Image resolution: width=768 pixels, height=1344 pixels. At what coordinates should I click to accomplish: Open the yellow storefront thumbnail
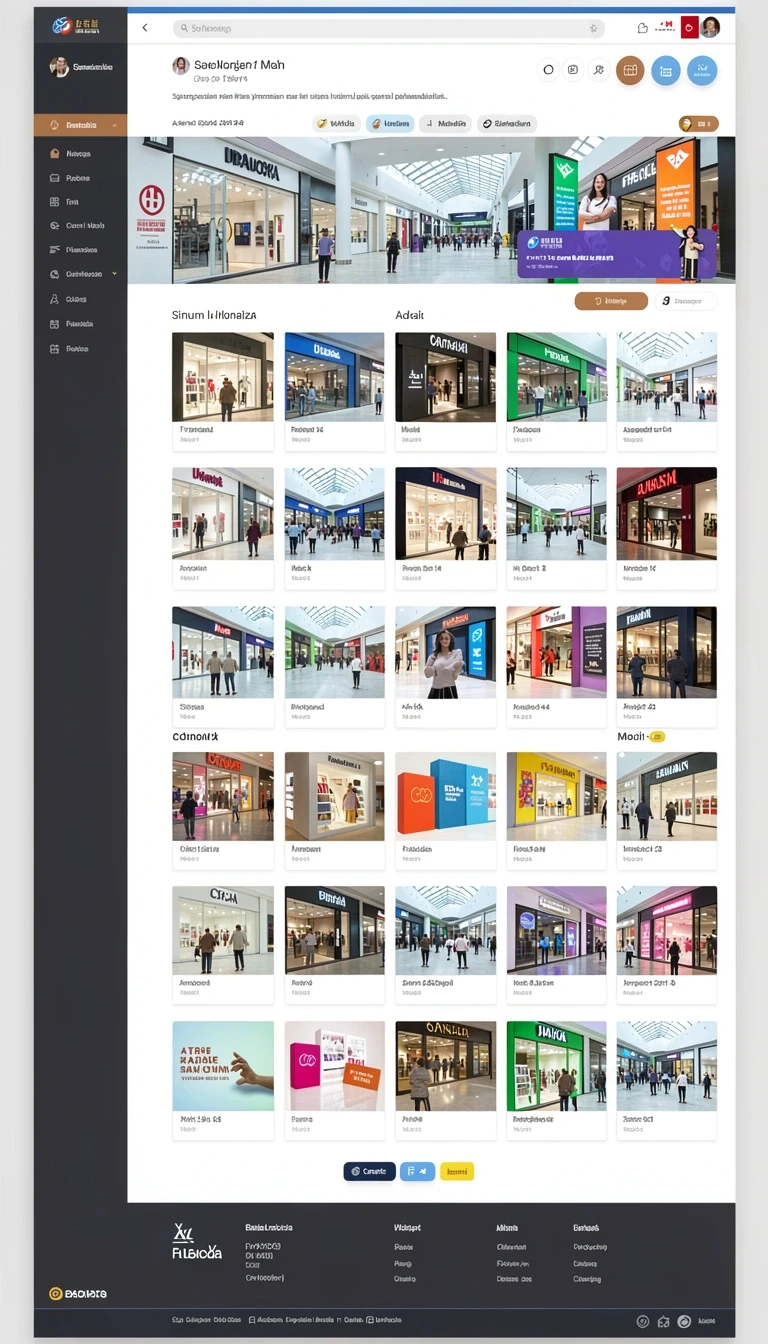[x=556, y=796]
